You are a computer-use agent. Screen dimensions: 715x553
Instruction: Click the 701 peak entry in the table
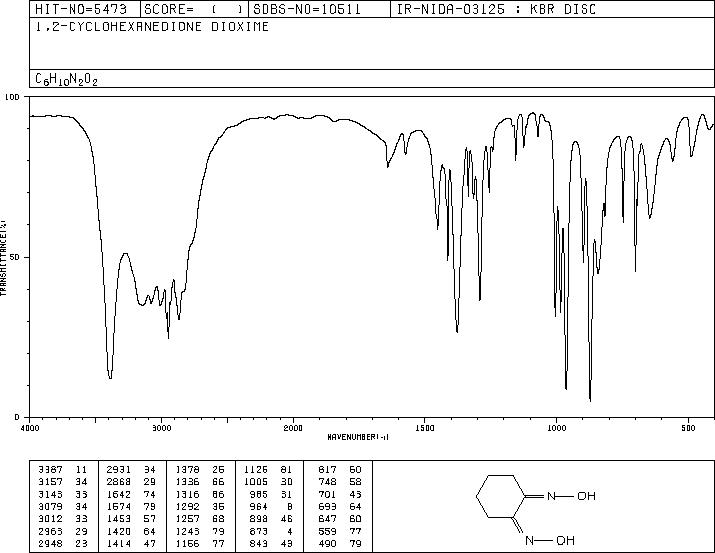tap(340, 494)
